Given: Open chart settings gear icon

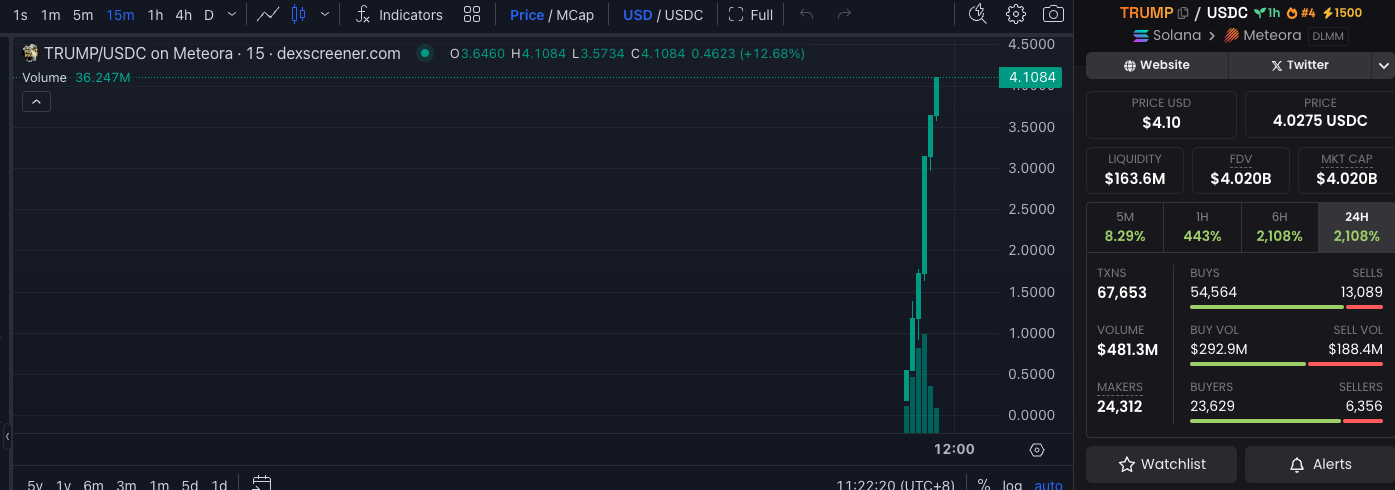Looking at the screenshot, I should coord(1016,14).
